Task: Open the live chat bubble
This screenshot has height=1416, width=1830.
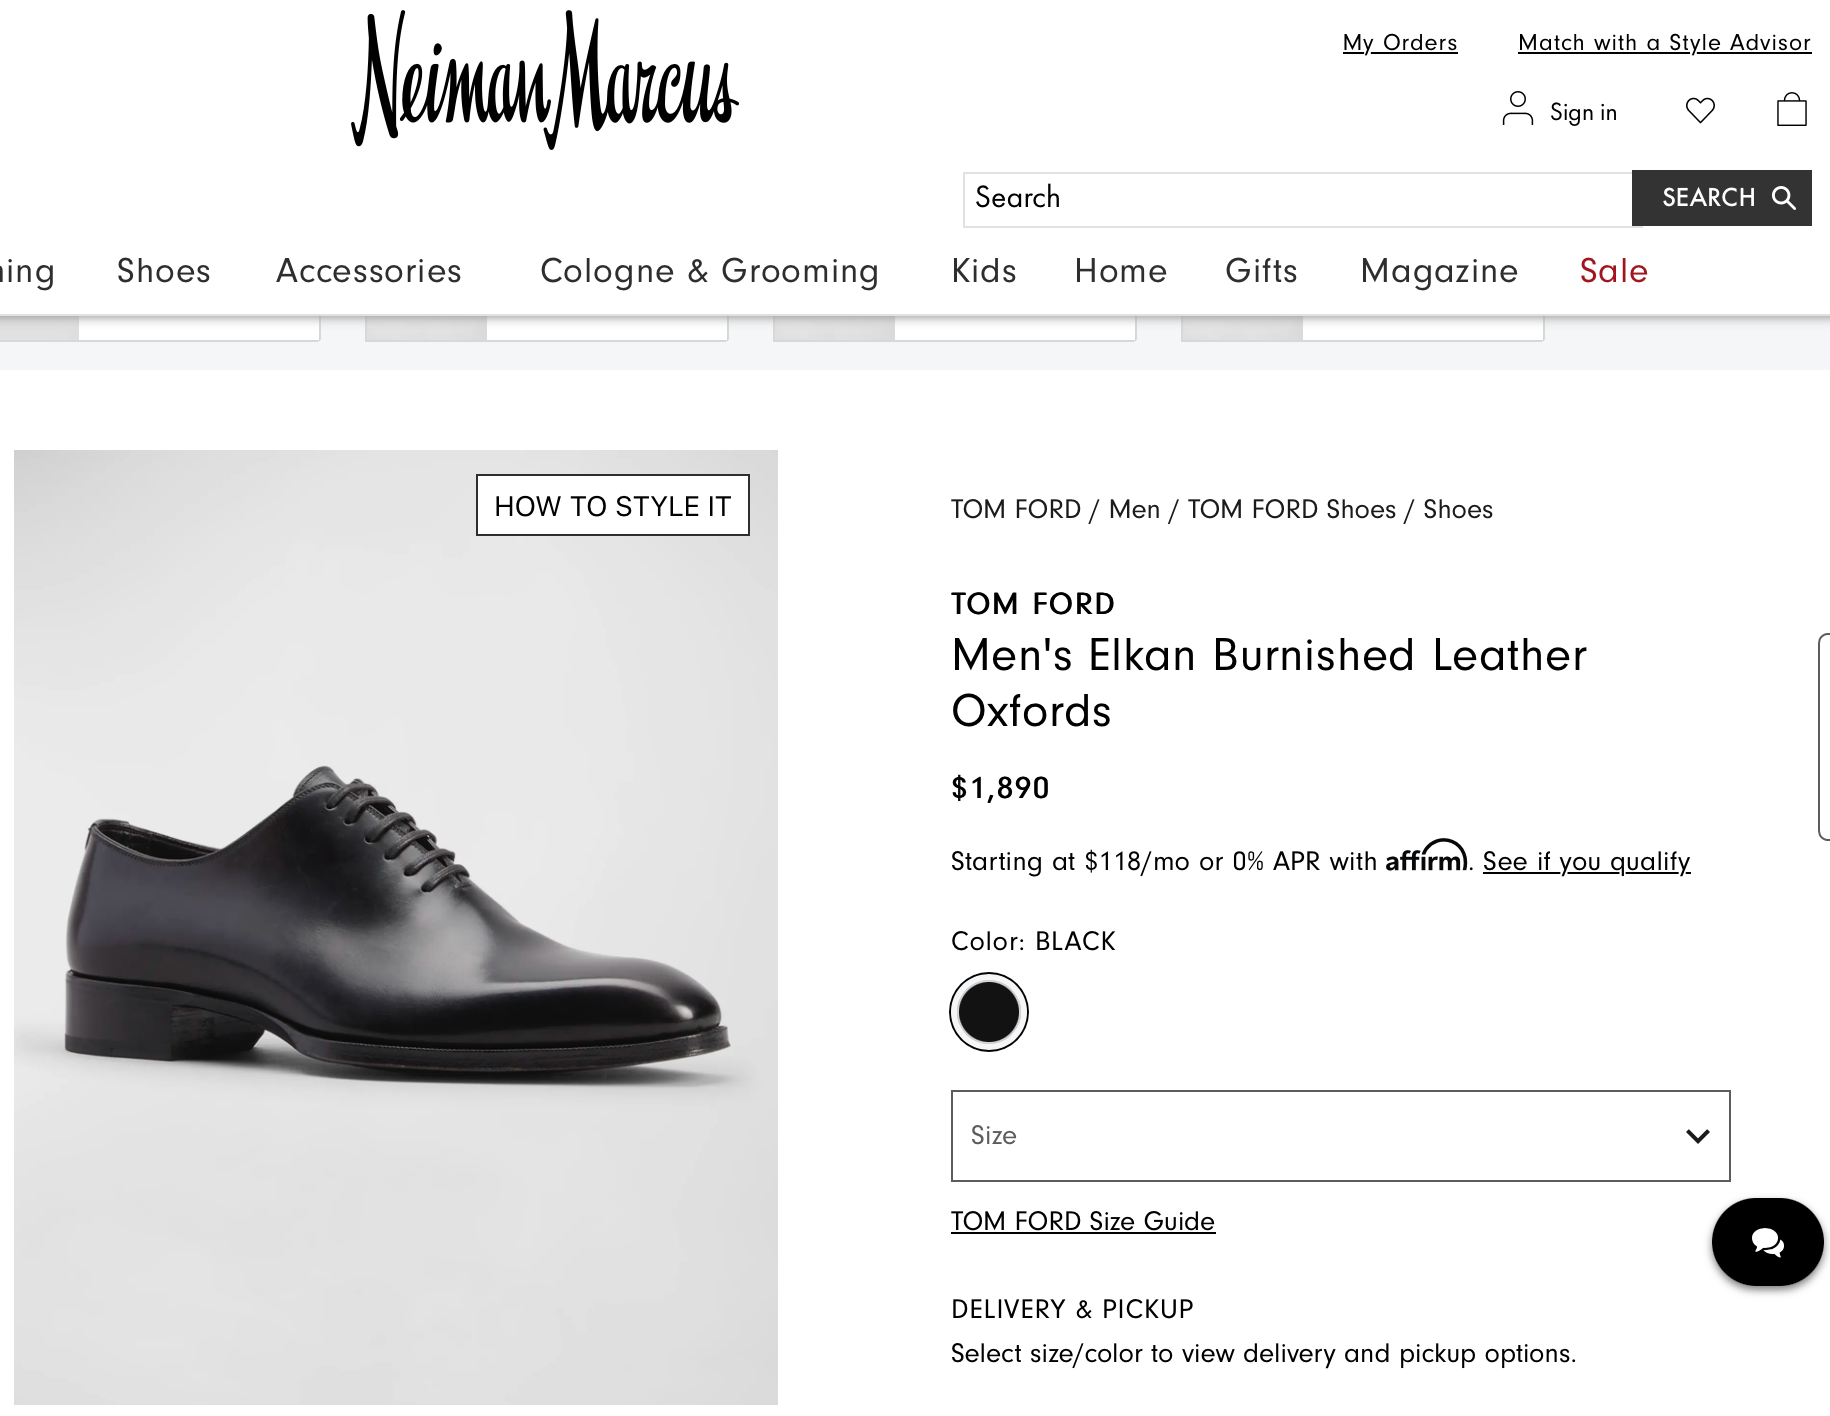Action: (1766, 1242)
